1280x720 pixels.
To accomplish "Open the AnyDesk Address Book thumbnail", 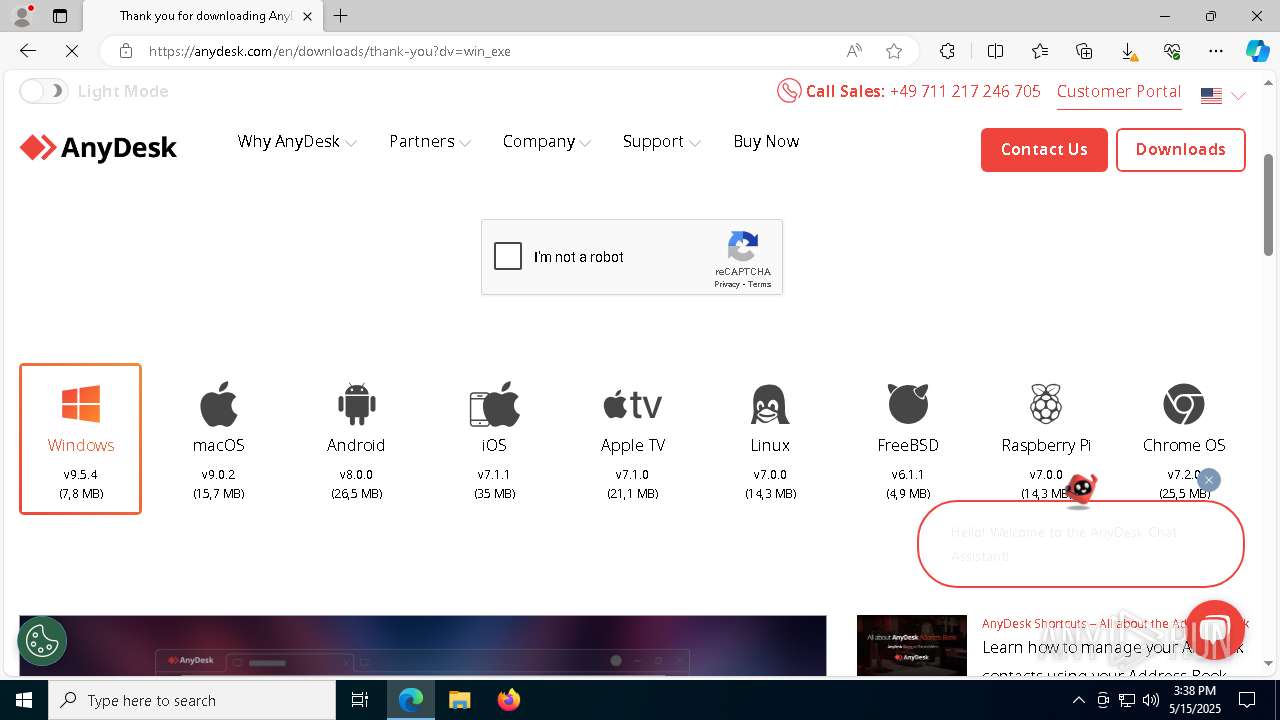I will click(912, 645).
